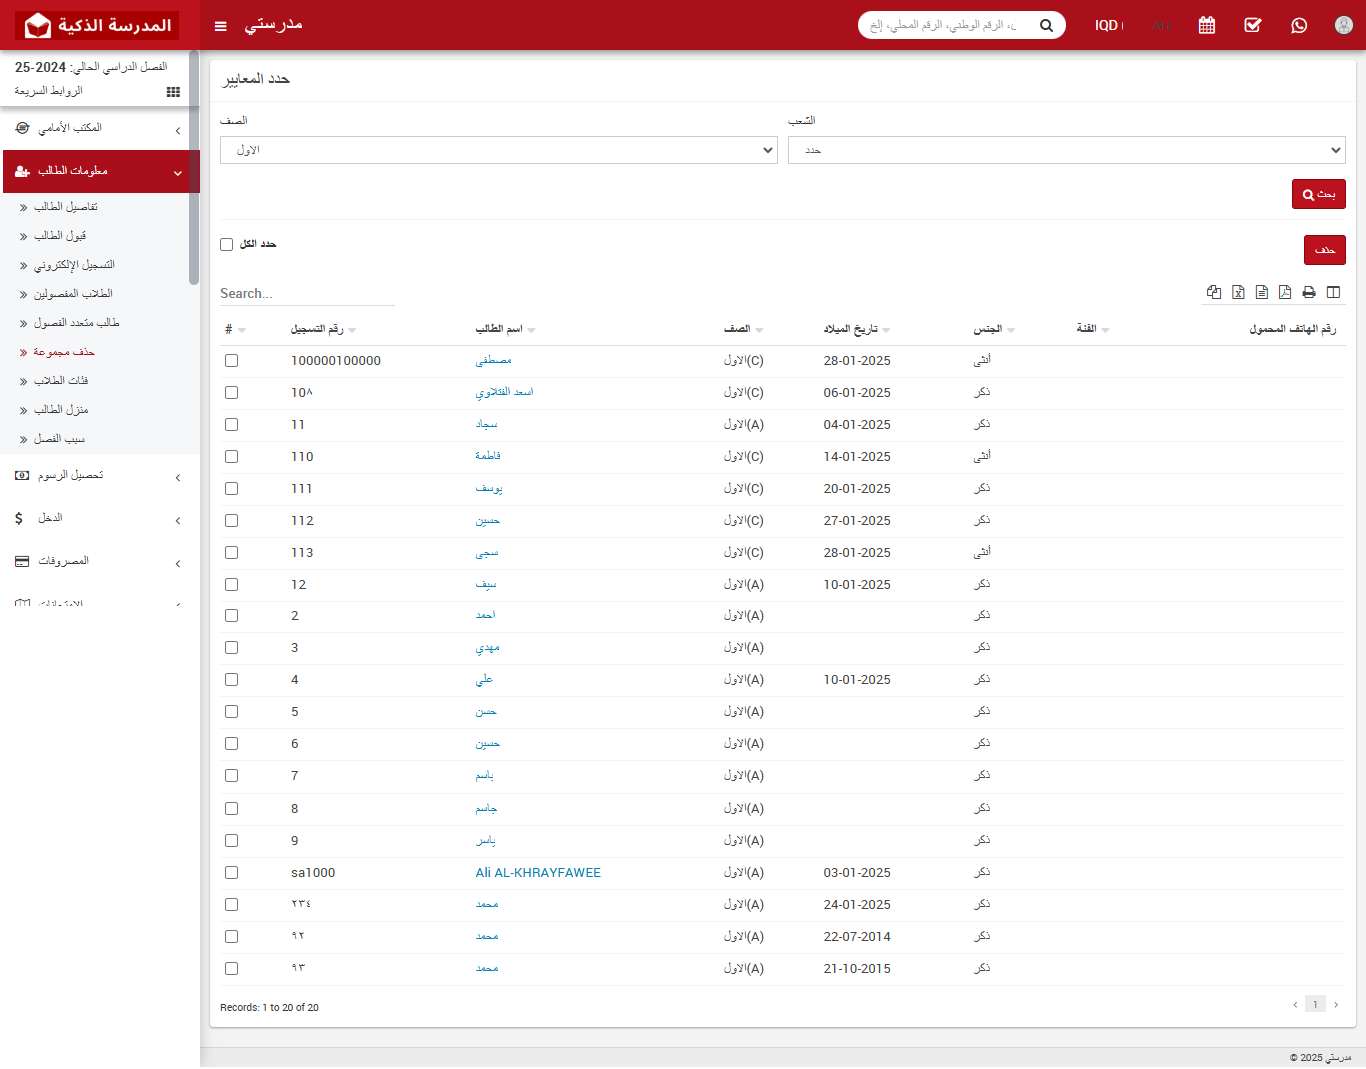Tick the checkbox for registration 100000100000

pyautogui.click(x=232, y=361)
